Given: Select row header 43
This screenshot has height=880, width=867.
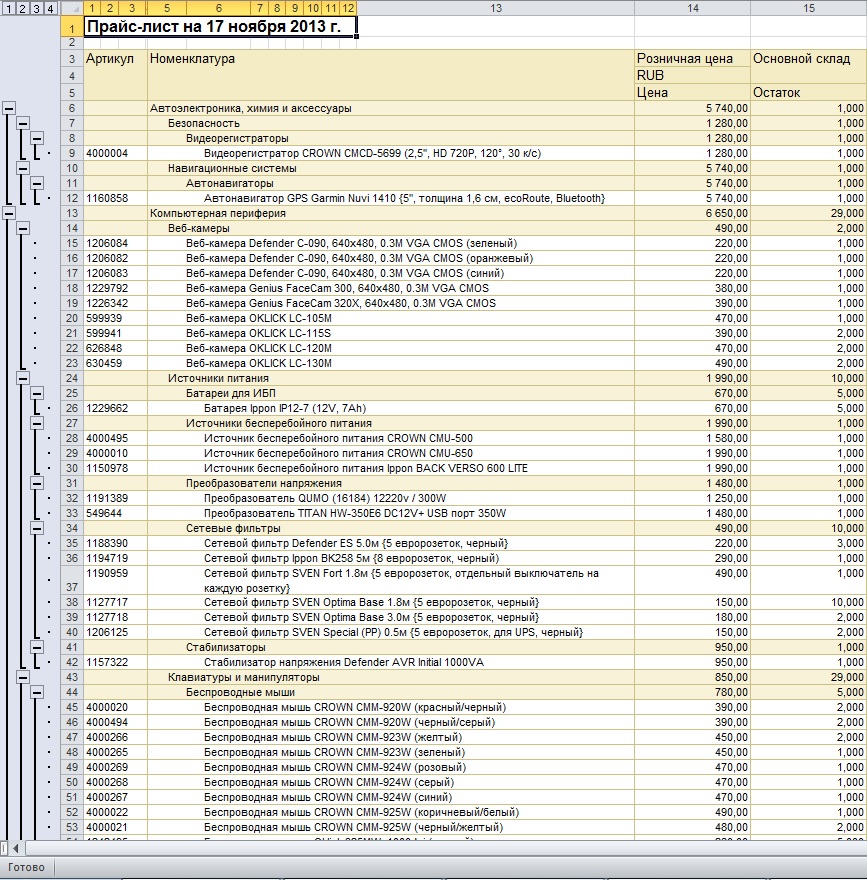Looking at the screenshot, I should tap(72, 677).
